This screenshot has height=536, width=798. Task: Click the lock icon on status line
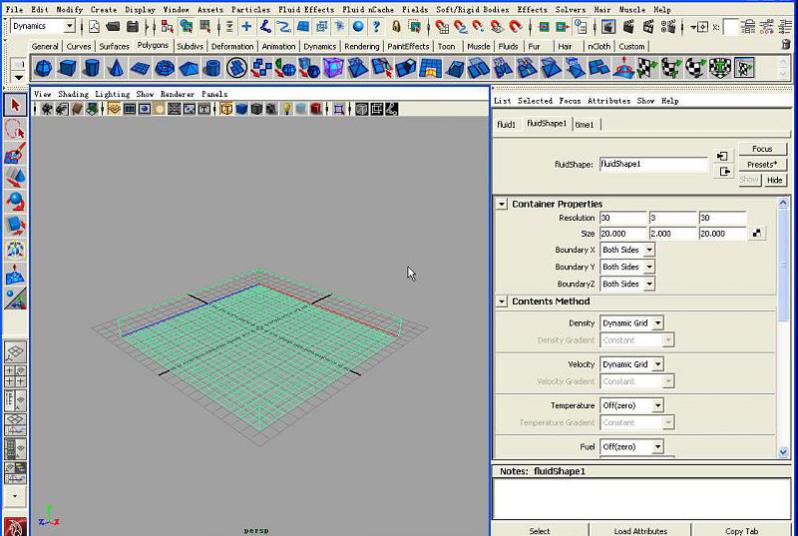point(396,26)
